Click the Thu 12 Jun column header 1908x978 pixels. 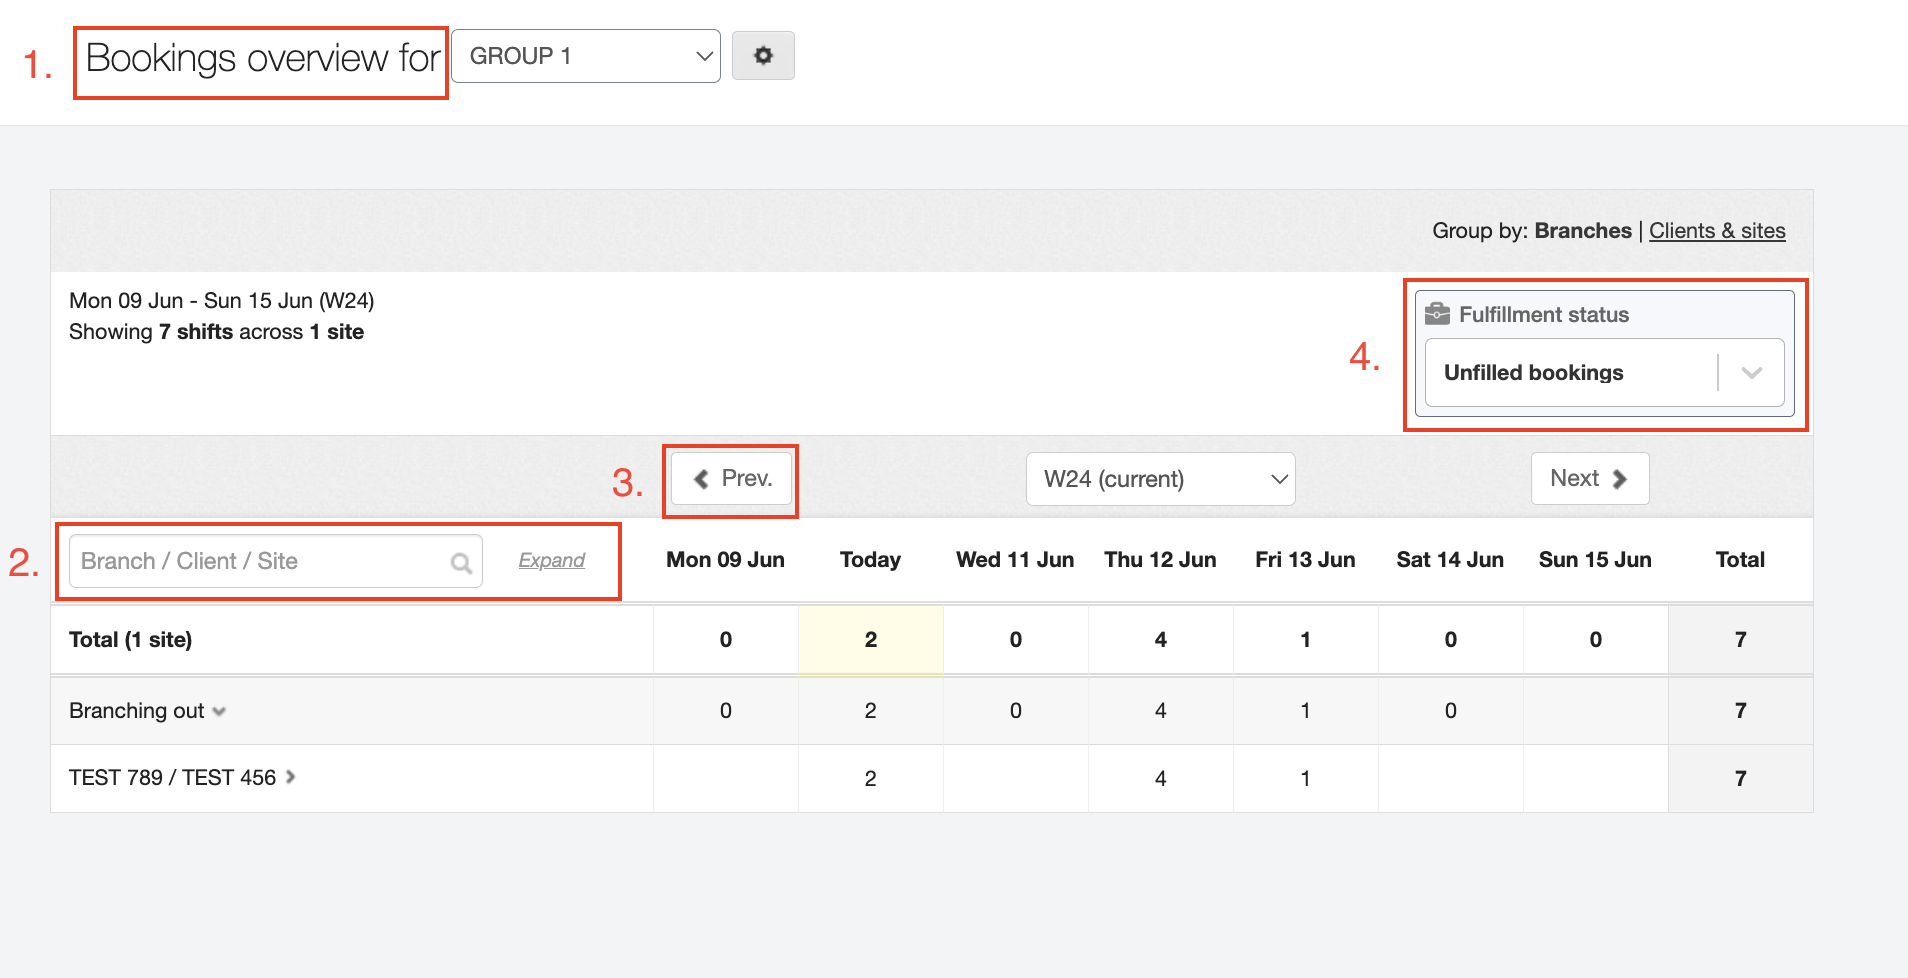[x=1160, y=560]
